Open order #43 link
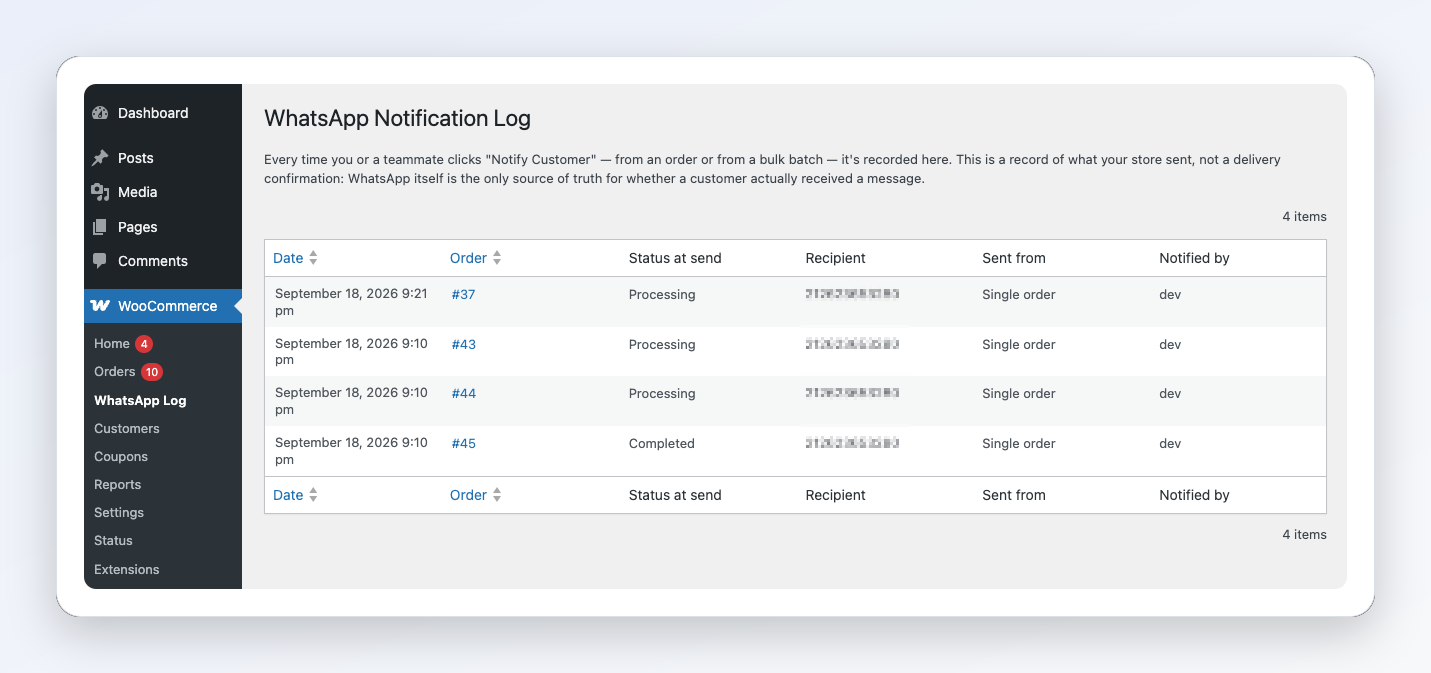 pos(464,345)
